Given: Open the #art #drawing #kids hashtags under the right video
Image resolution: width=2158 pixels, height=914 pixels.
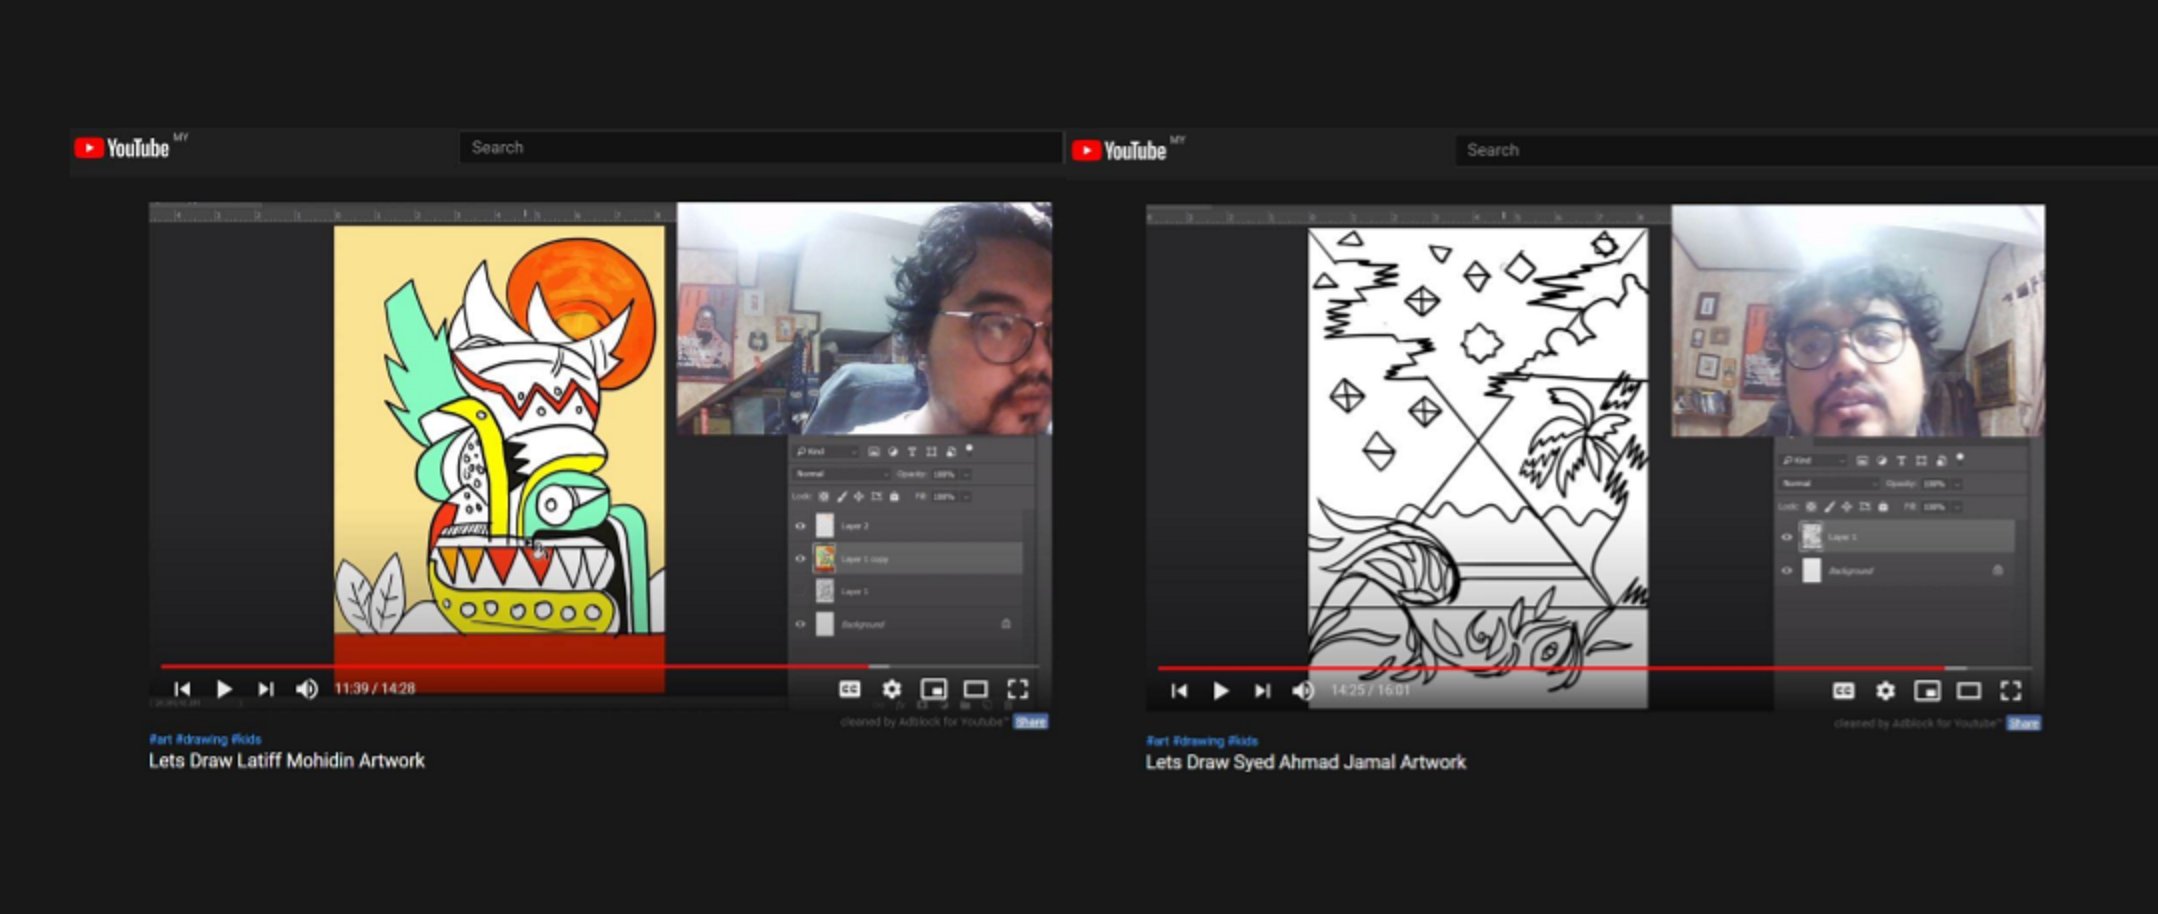Looking at the screenshot, I should pyautogui.click(x=1202, y=742).
